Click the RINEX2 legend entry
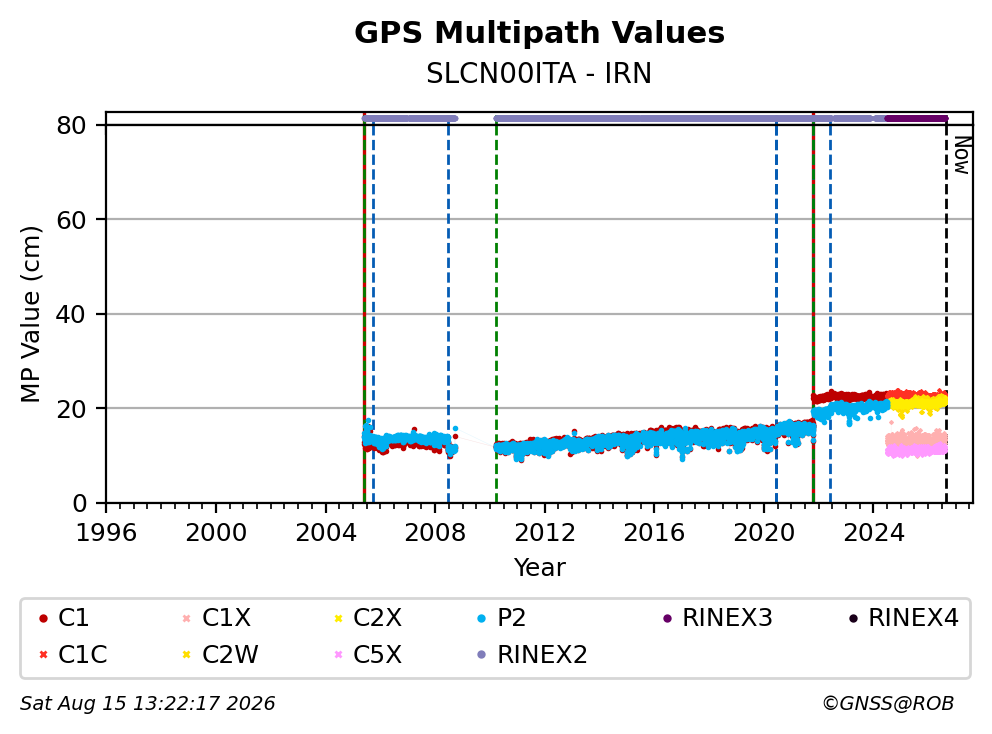Viewport: 992px width, 734px height. click(x=532, y=654)
